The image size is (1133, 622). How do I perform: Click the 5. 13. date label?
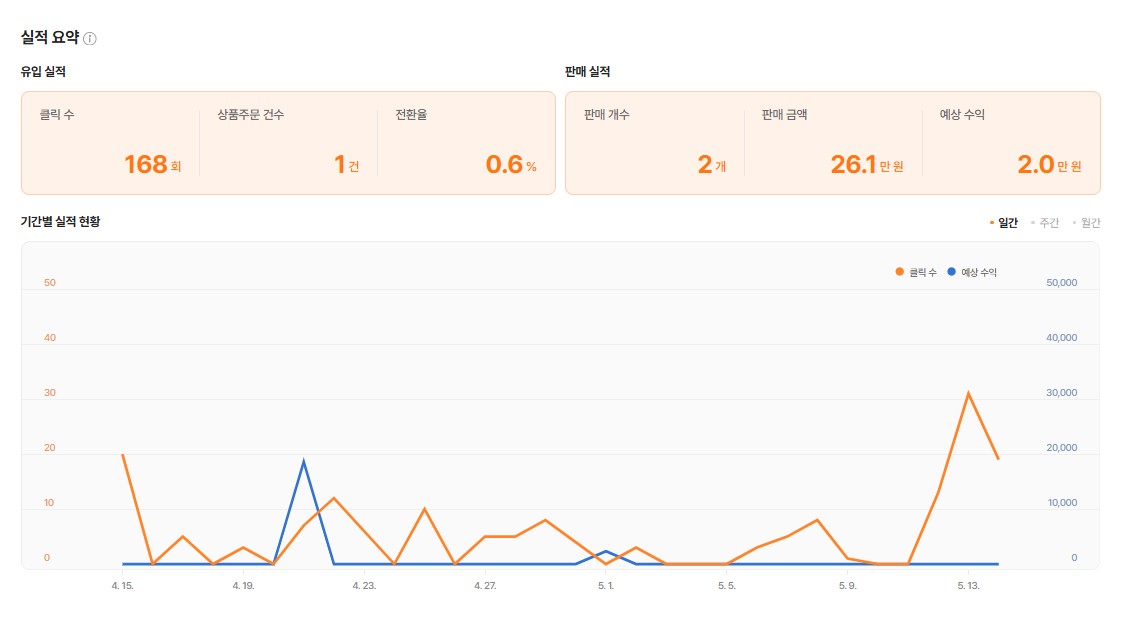(x=968, y=586)
